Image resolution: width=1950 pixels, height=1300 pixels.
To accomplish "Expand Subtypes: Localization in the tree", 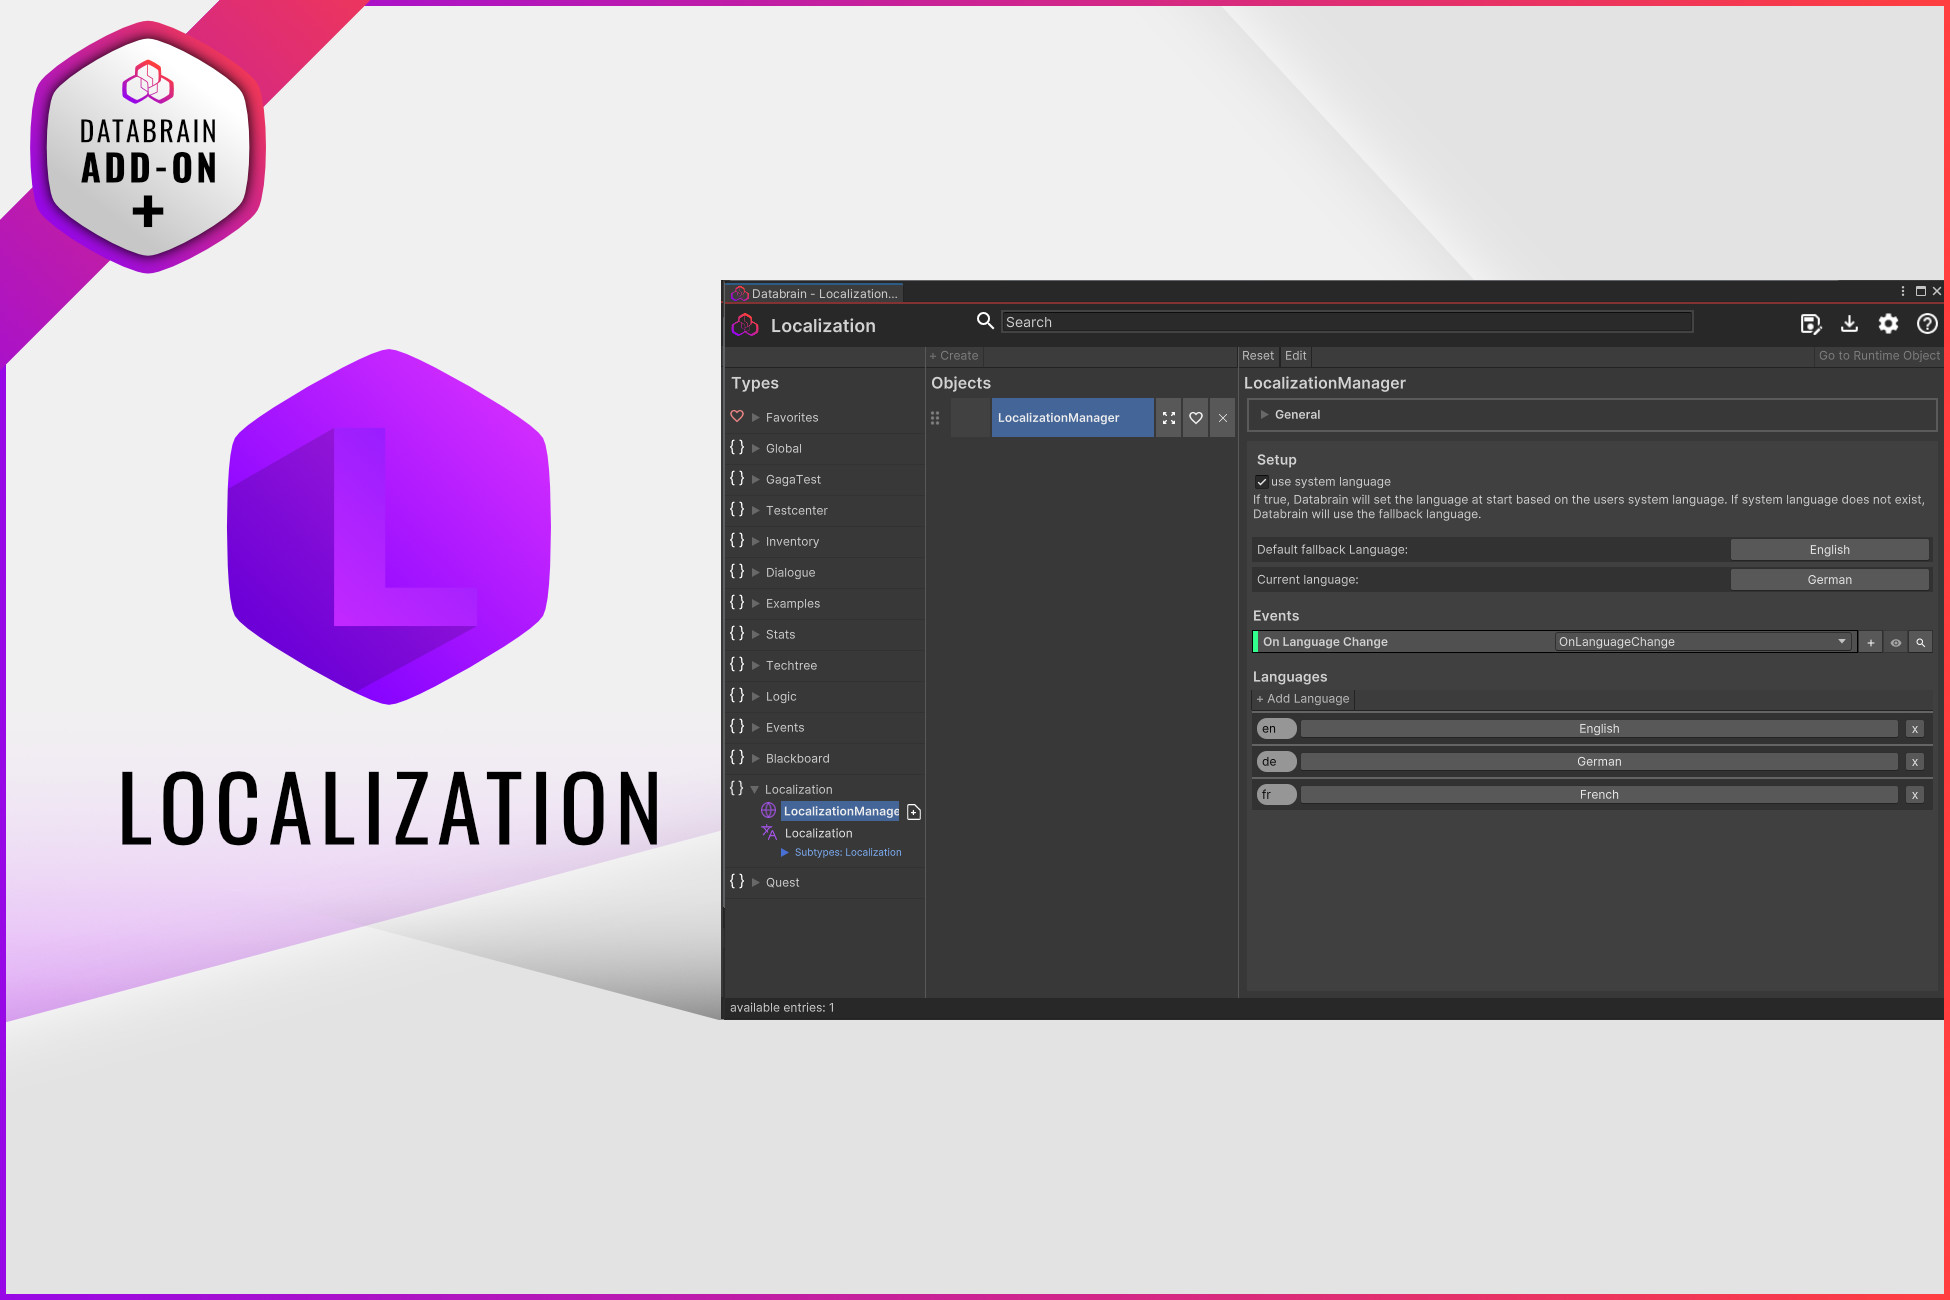I will tap(785, 852).
